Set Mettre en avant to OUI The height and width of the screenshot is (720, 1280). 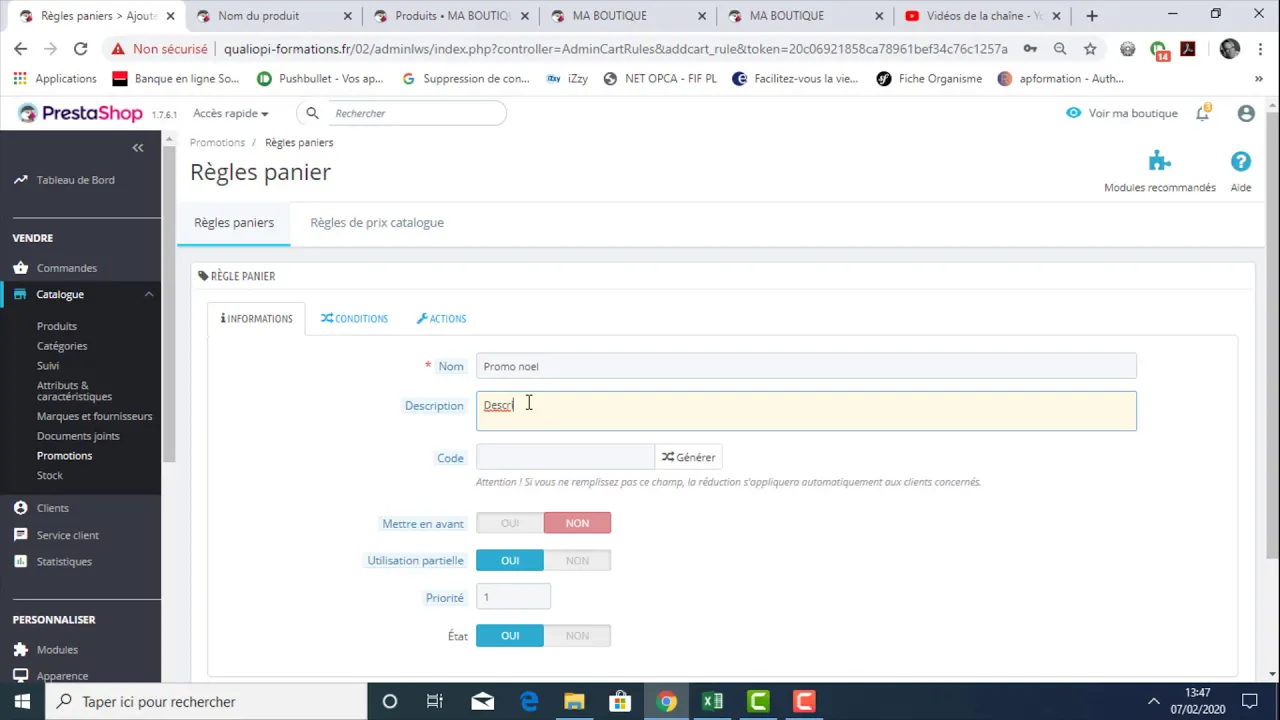tap(510, 523)
